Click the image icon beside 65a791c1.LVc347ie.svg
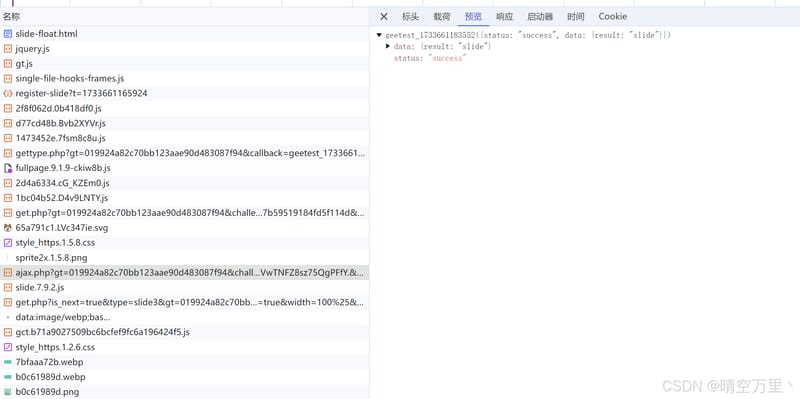 (8, 228)
